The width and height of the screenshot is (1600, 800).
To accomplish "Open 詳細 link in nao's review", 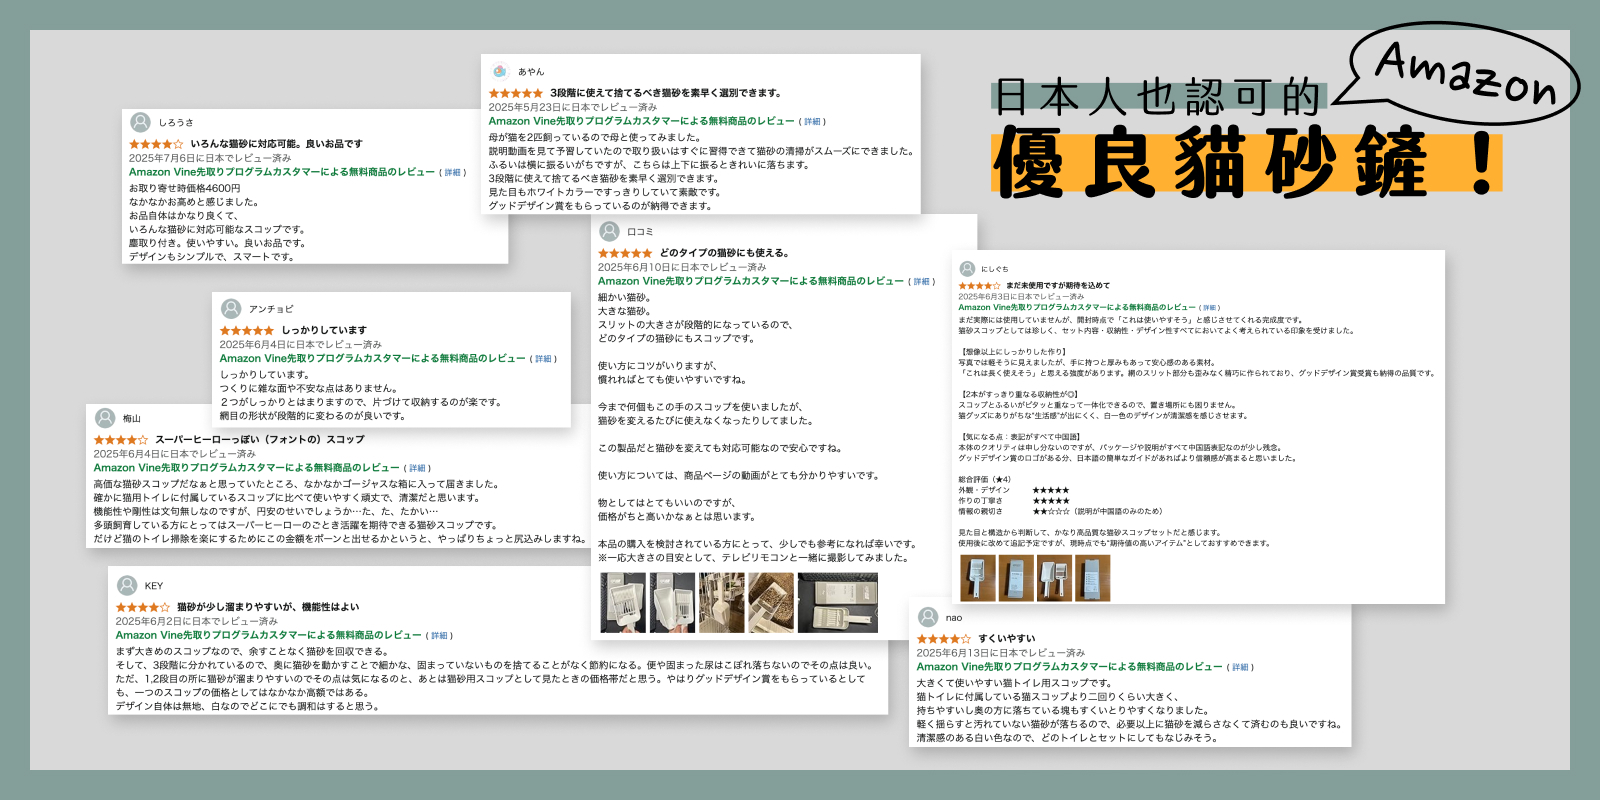I will [1241, 667].
